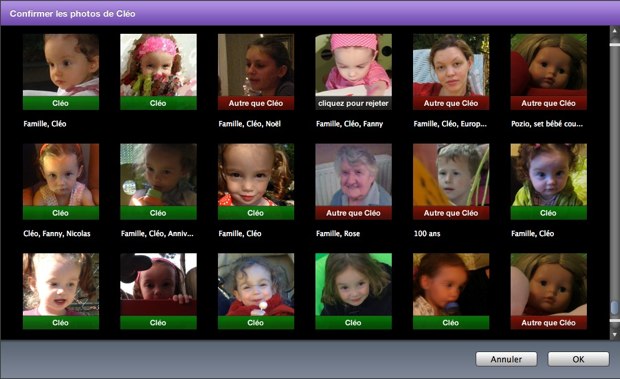This screenshot has height=379, width=620.
Task: Click the 'cliquez pour rejeter' label
Action: pyautogui.click(x=353, y=103)
